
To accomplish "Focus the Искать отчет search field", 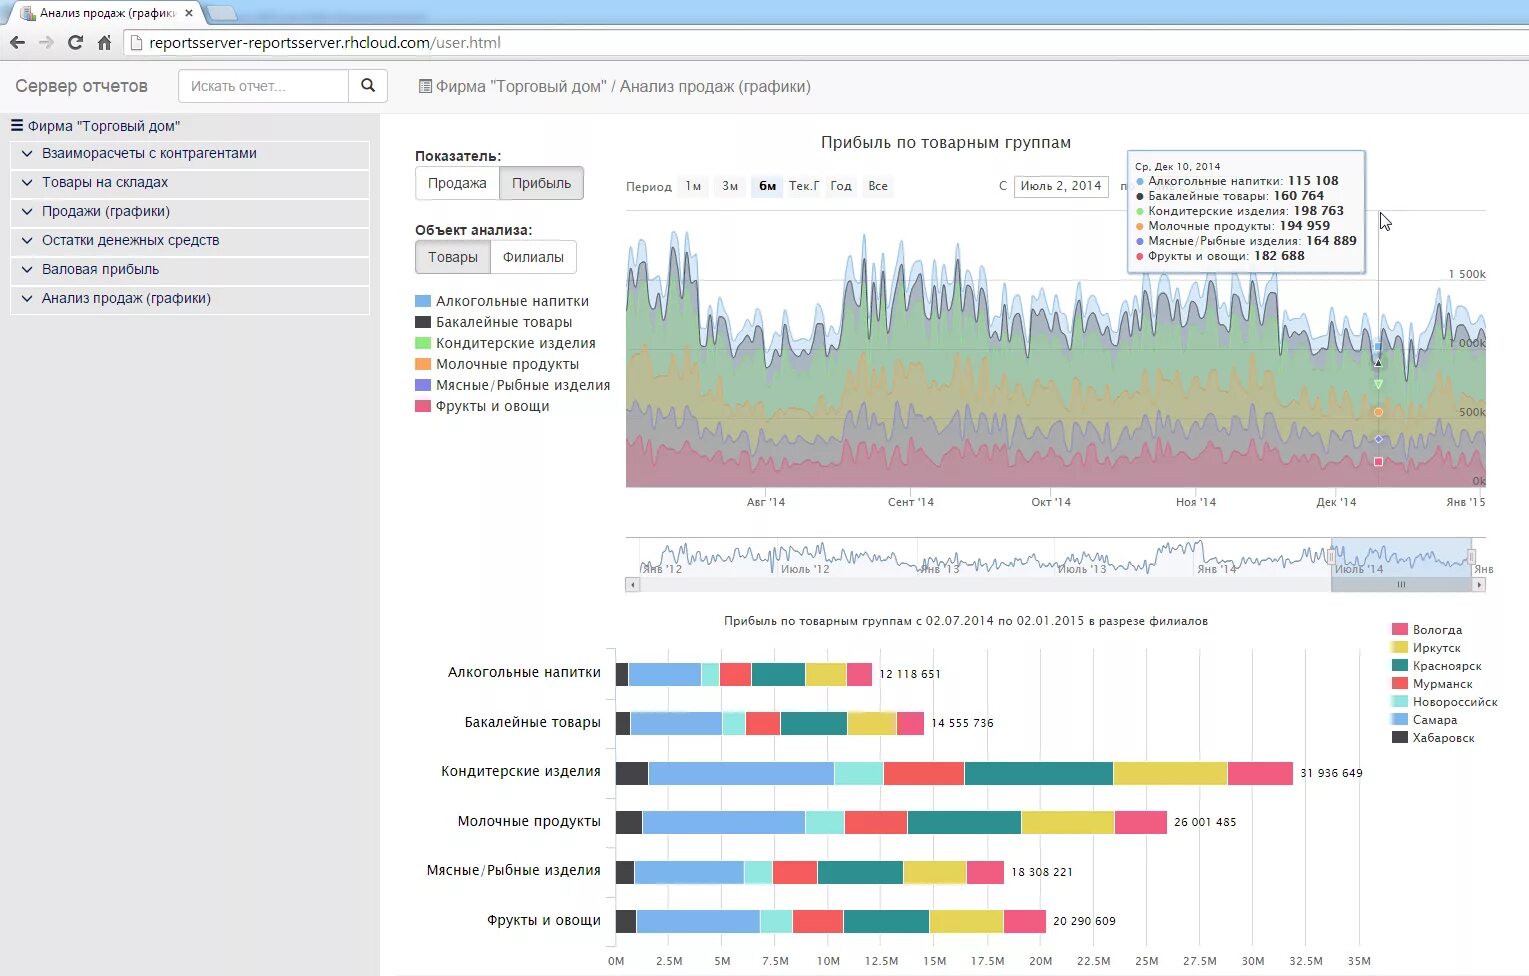I will [264, 86].
